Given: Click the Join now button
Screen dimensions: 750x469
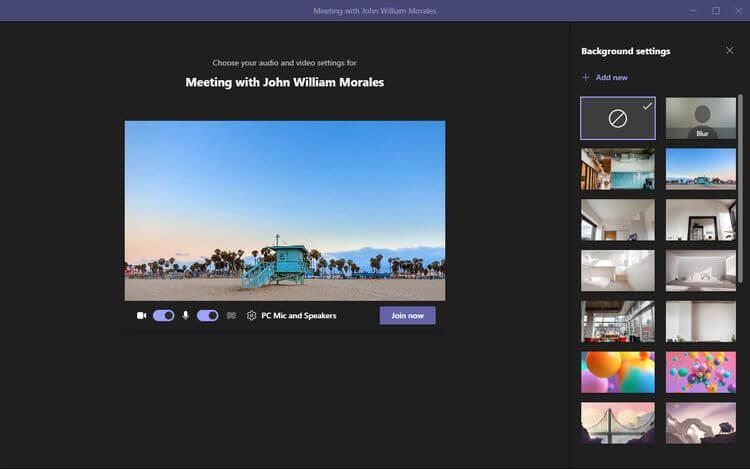Looking at the screenshot, I should [x=408, y=316].
